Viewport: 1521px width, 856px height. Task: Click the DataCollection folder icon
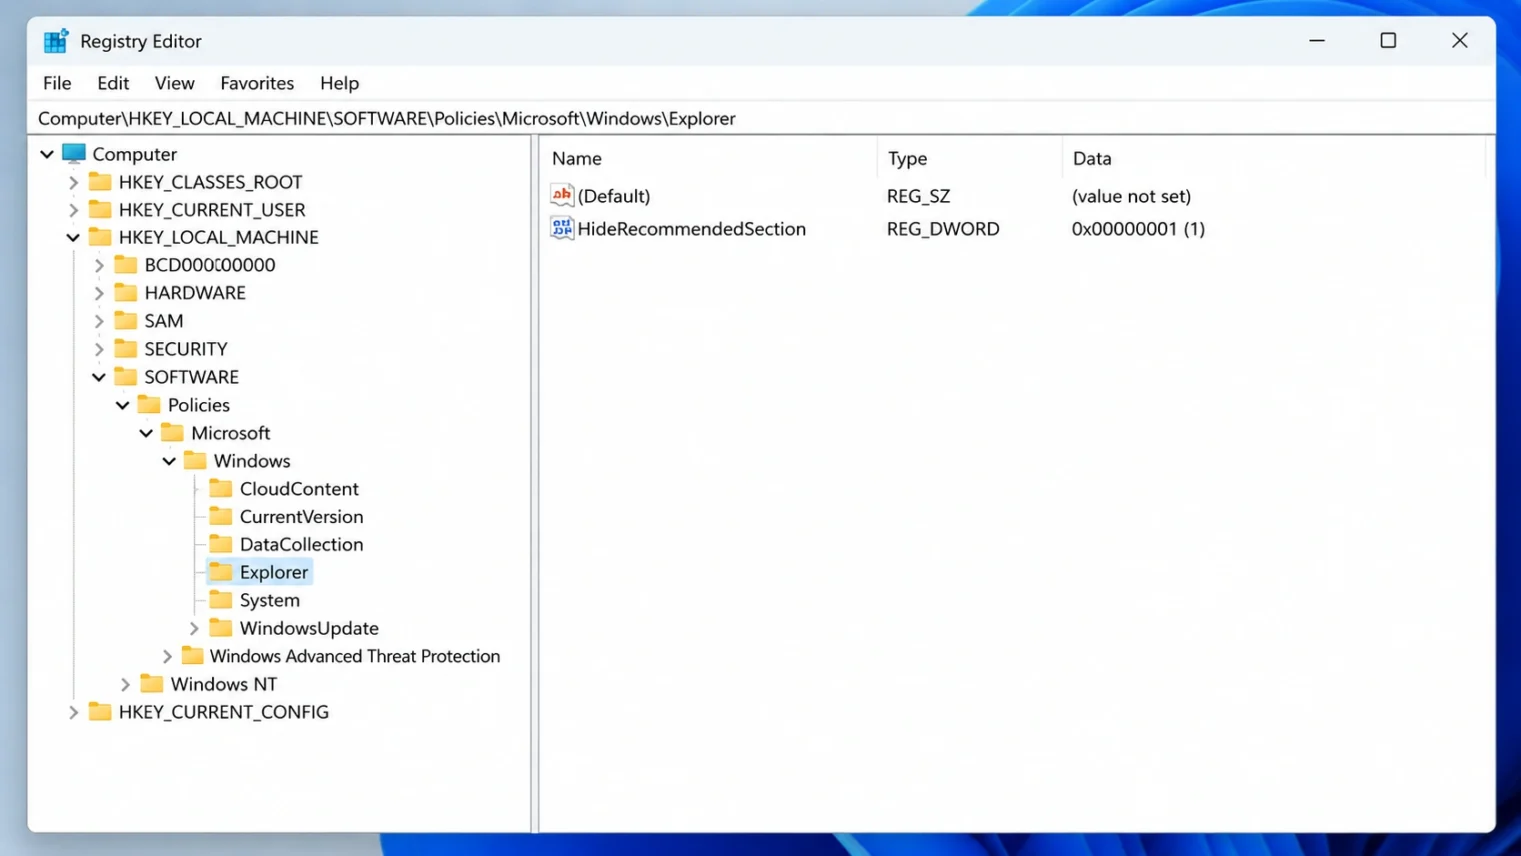coord(221,544)
